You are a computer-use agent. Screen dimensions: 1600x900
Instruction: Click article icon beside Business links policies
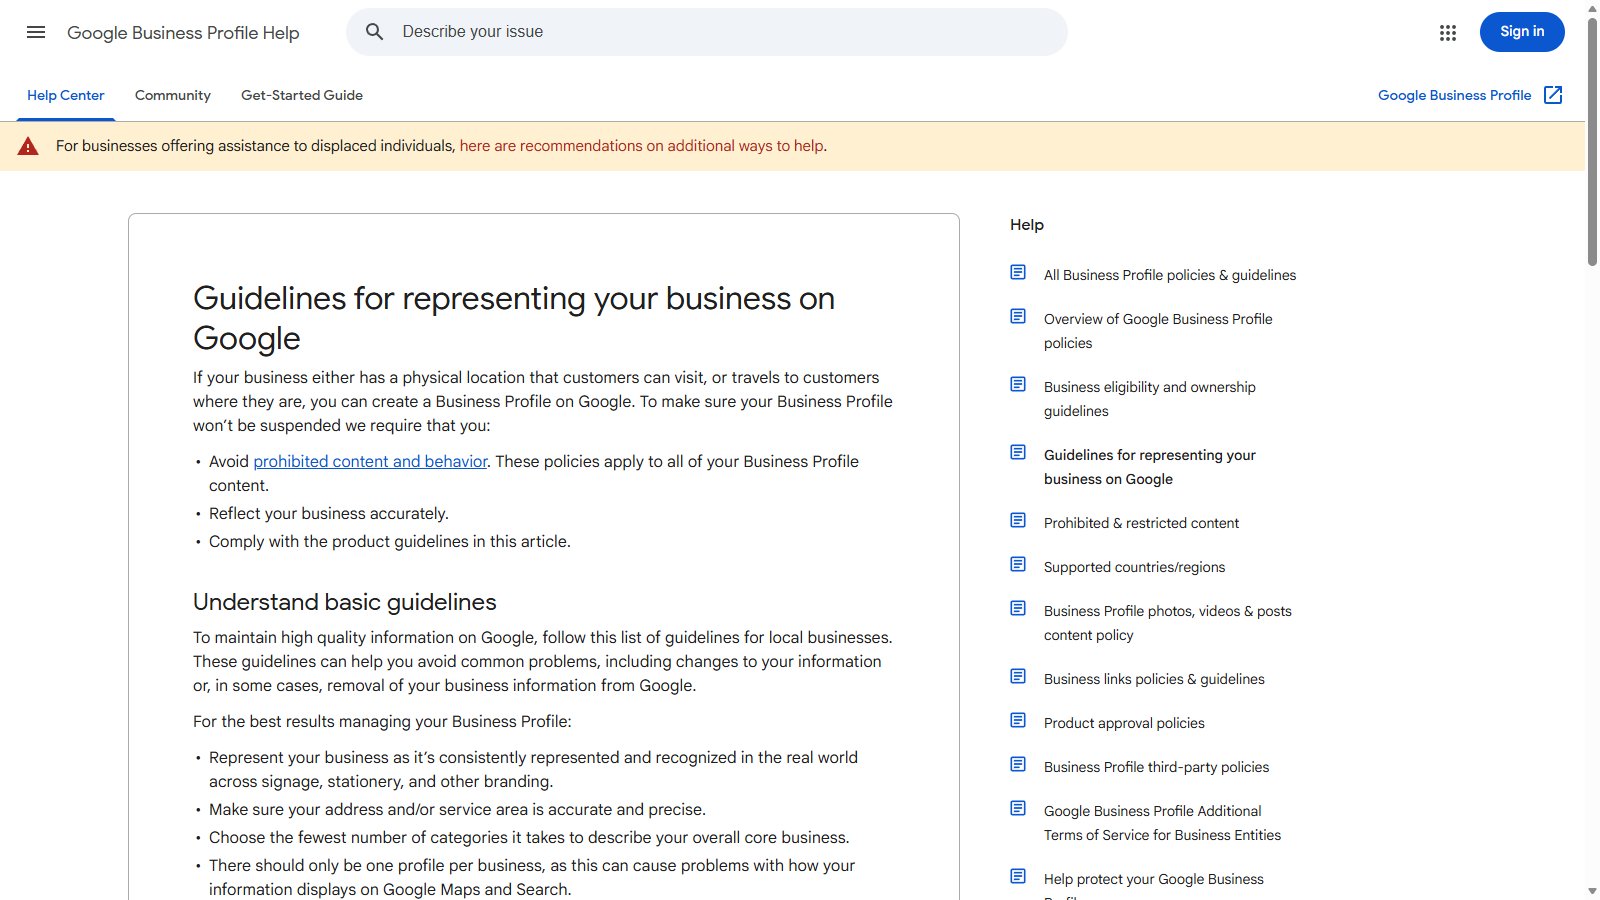1018,676
